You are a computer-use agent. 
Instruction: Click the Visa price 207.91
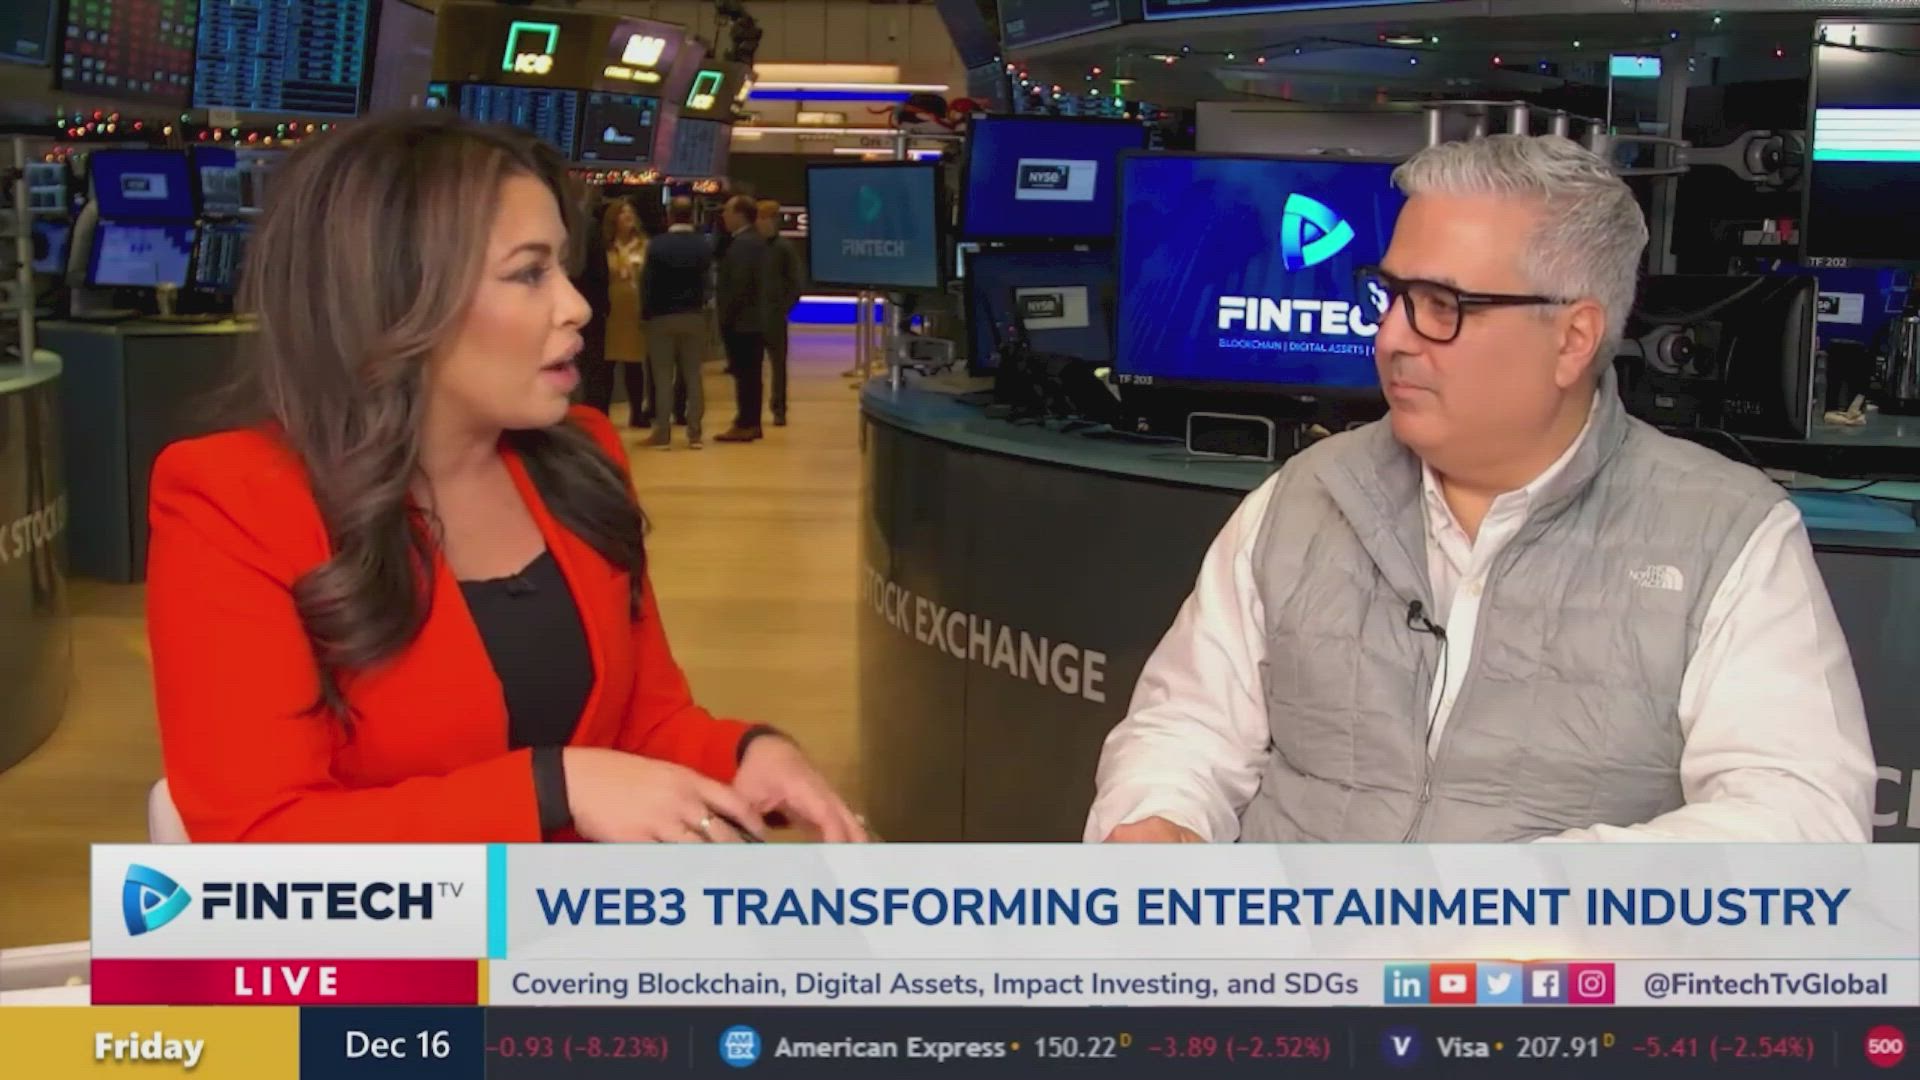click(1558, 1047)
